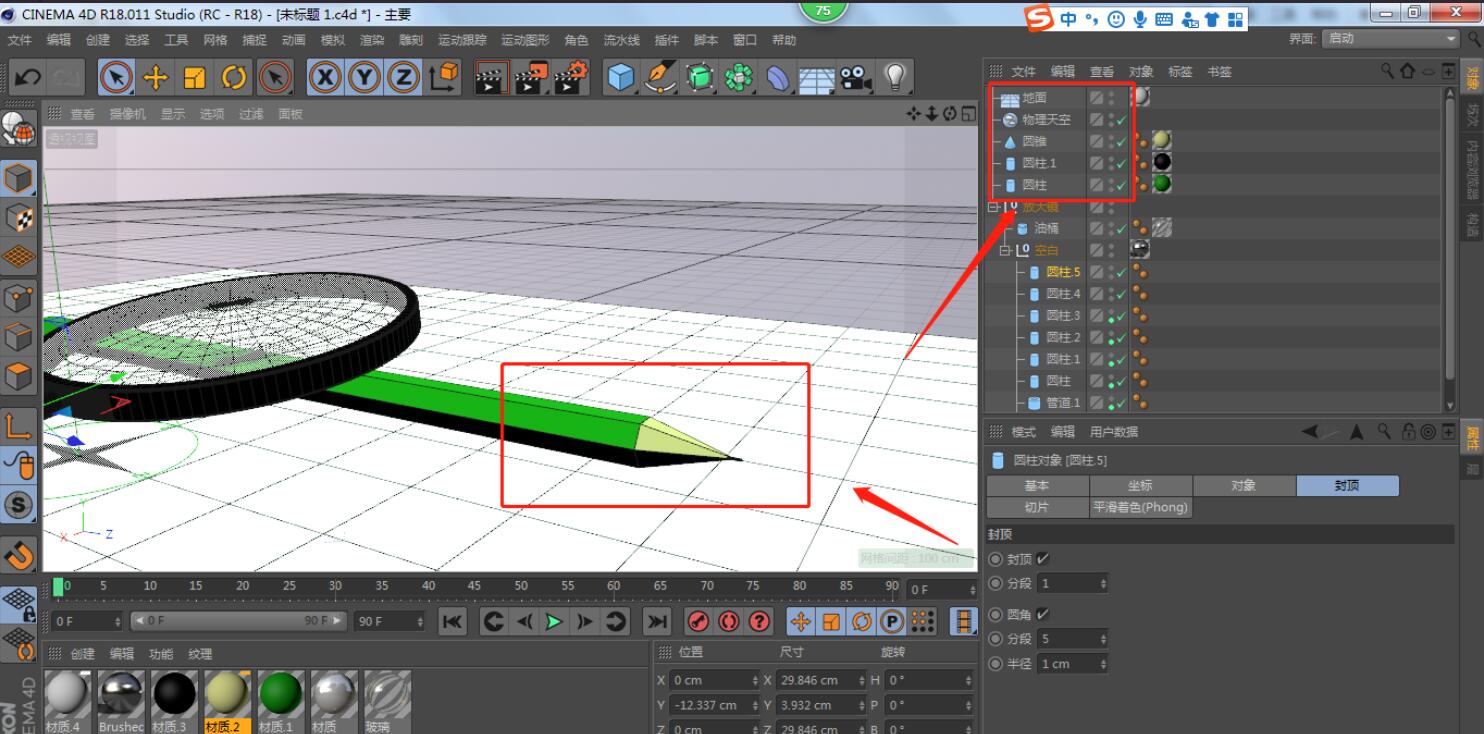The width and height of the screenshot is (1484, 734).
Task: Click the position Y -12.337 cm field
Action: [x=715, y=705]
